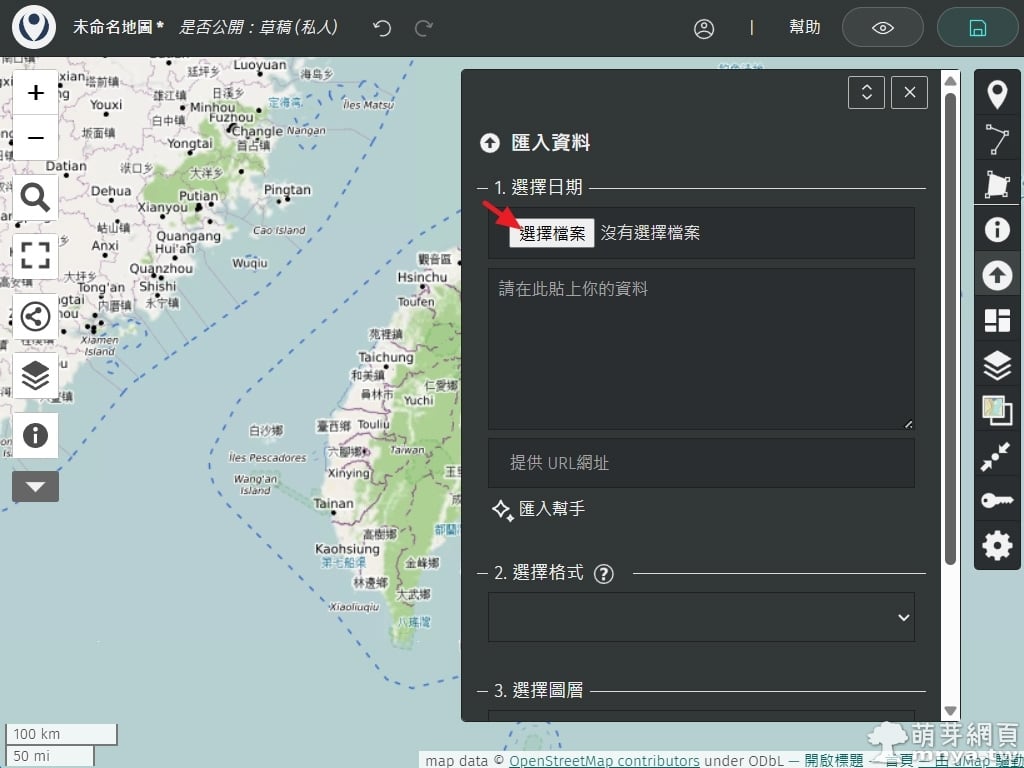Open OpenStreetMap contributors link
Screen dimensions: 1024x768
tap(604, 760)
